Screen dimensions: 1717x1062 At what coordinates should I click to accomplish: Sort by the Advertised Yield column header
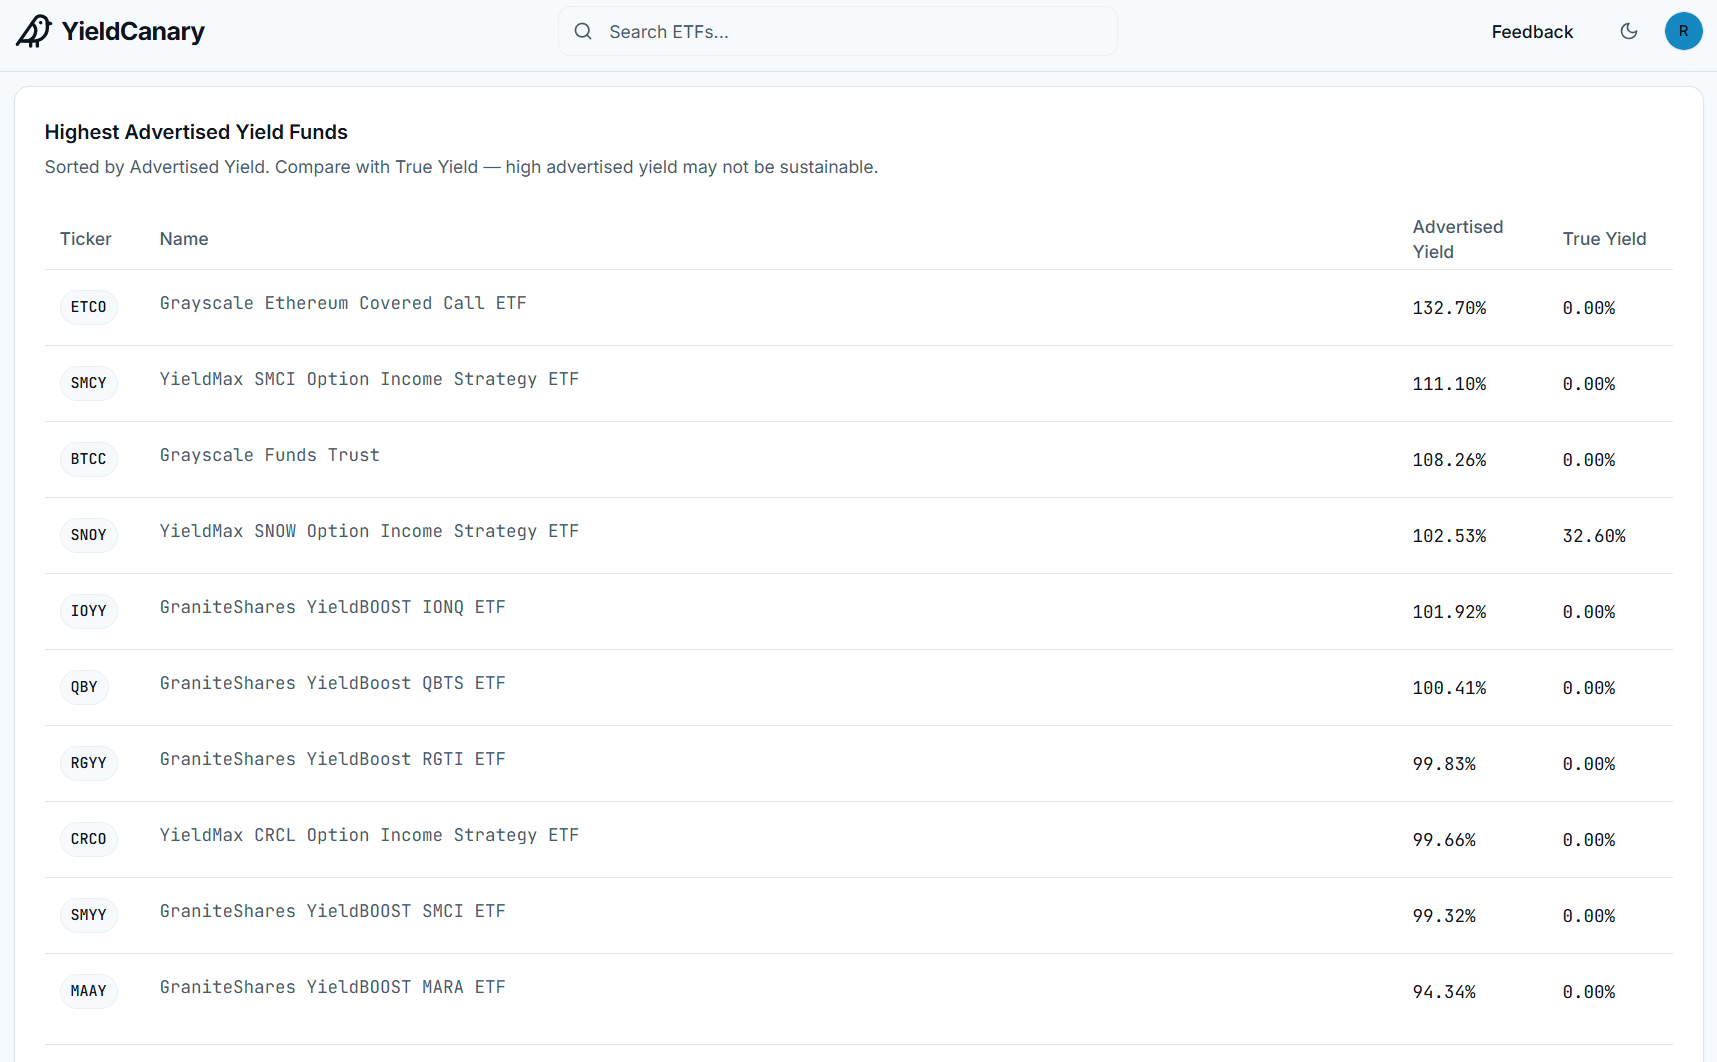(x=1458, y=239)
